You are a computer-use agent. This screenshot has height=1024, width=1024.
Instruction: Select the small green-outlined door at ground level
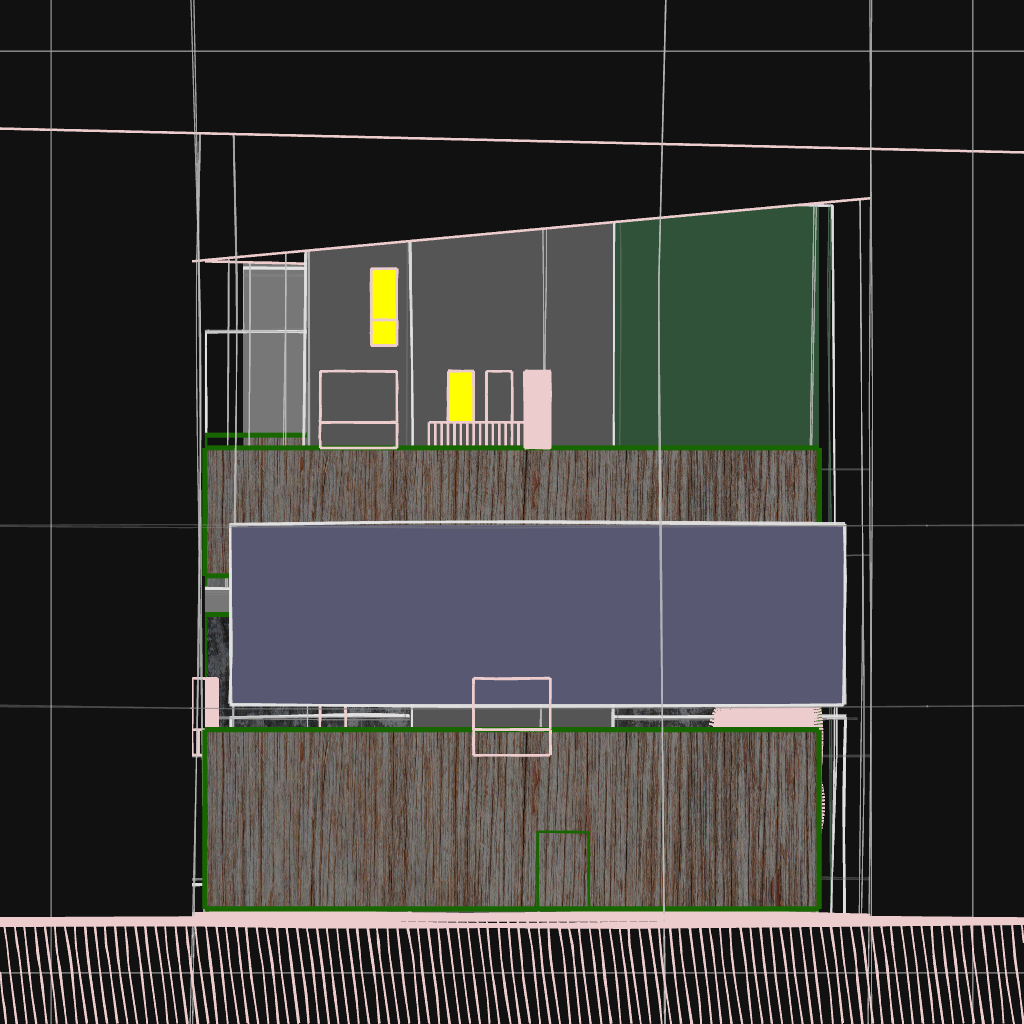563,869
